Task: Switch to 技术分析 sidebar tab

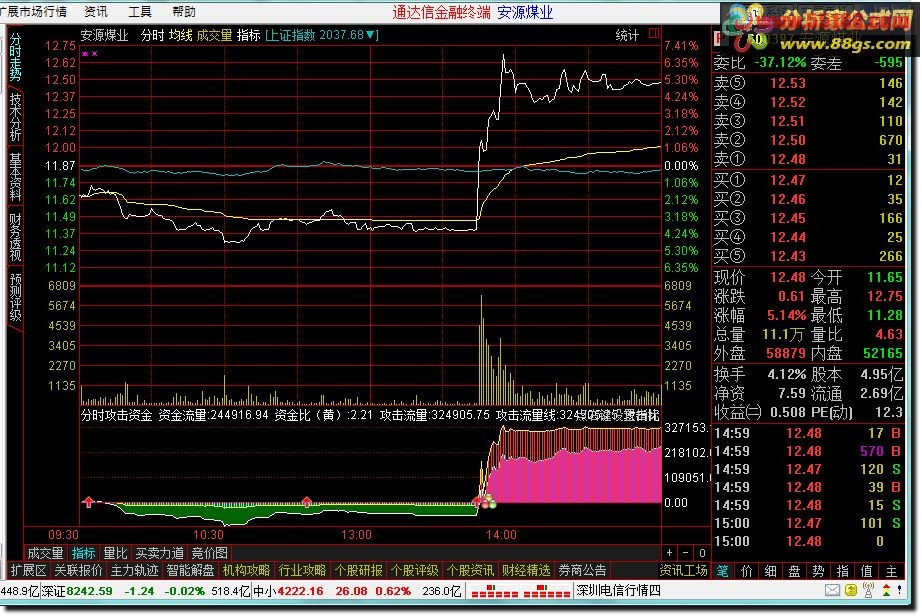Action: [15, 116]
